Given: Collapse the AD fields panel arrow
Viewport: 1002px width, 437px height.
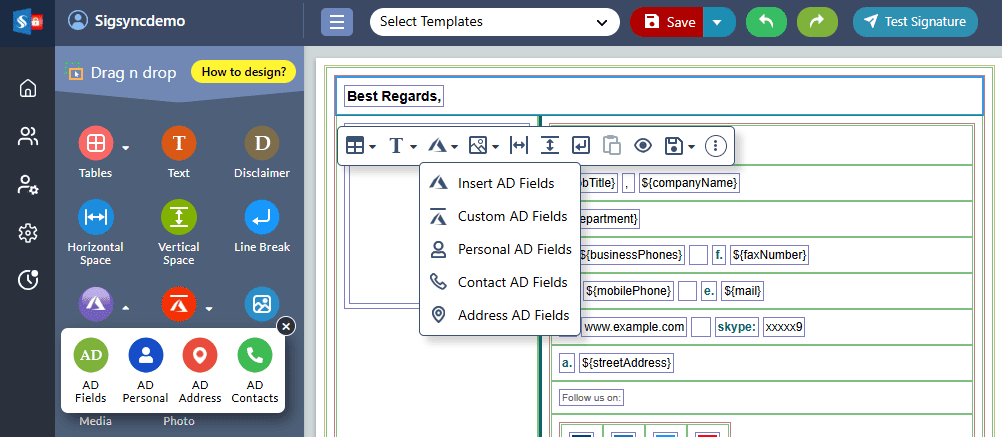Looking at the screenshot, I should click(126, 309).
